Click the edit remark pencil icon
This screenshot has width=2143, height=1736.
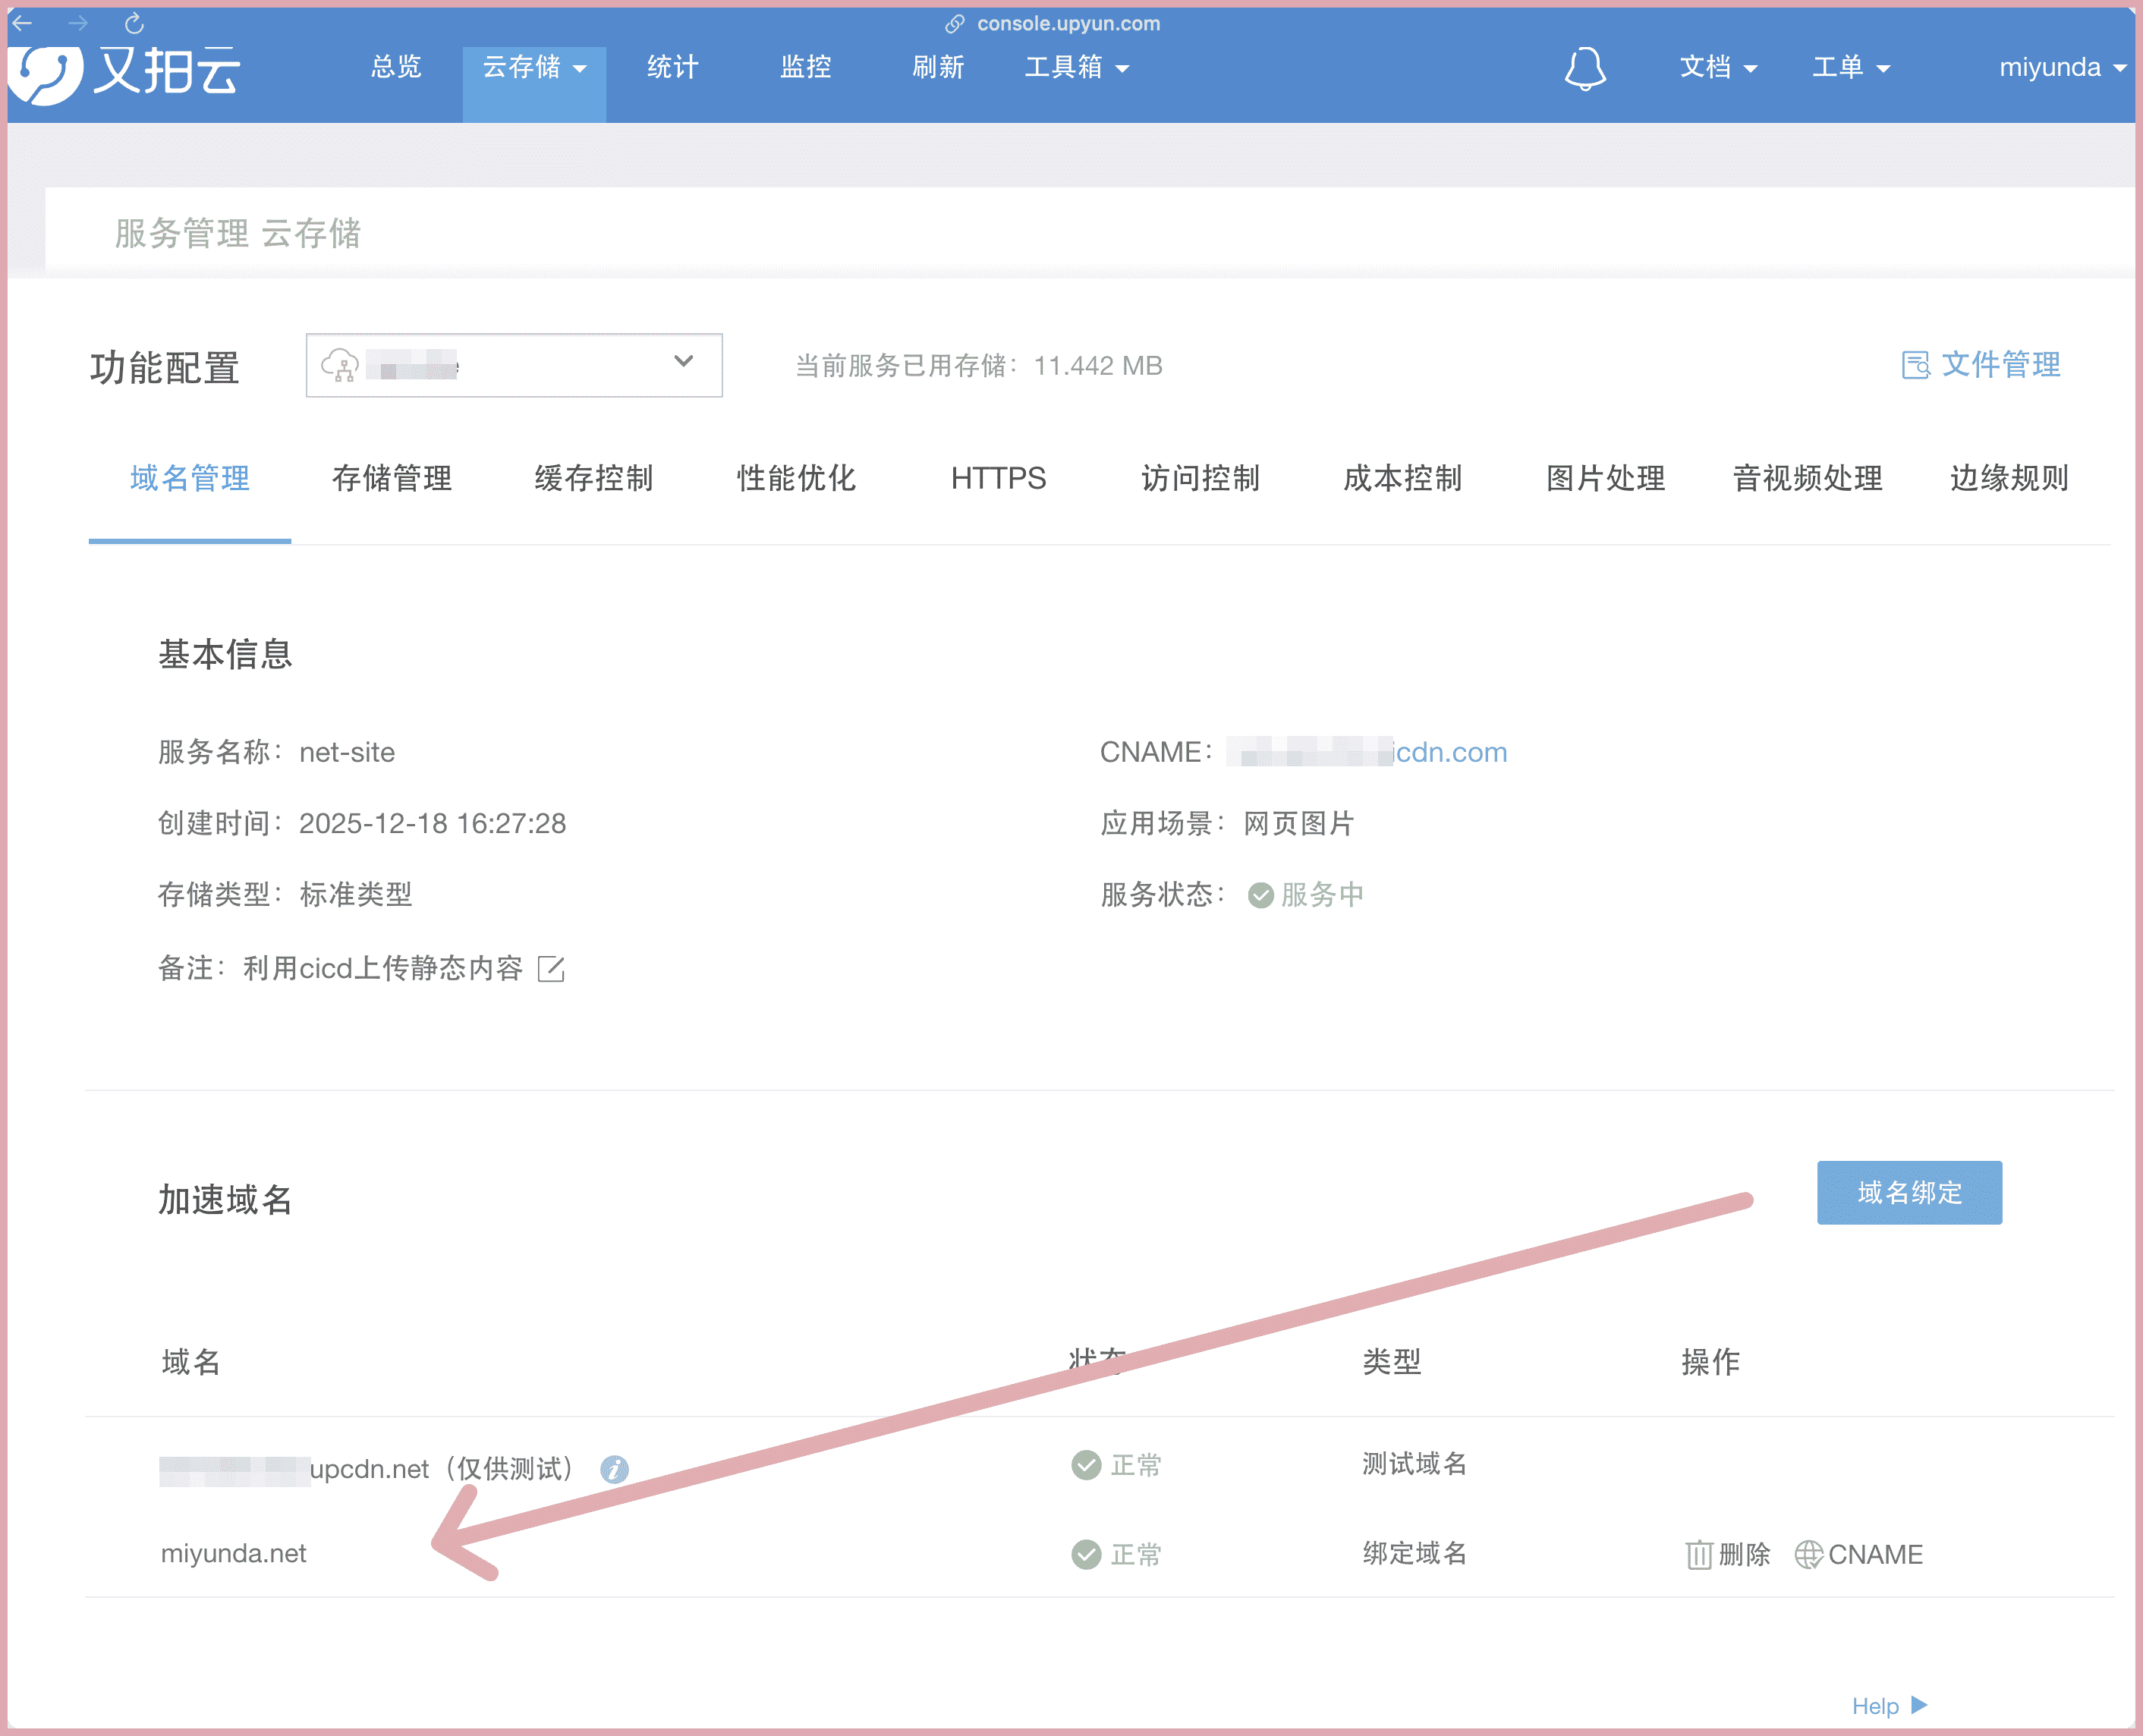551,968
